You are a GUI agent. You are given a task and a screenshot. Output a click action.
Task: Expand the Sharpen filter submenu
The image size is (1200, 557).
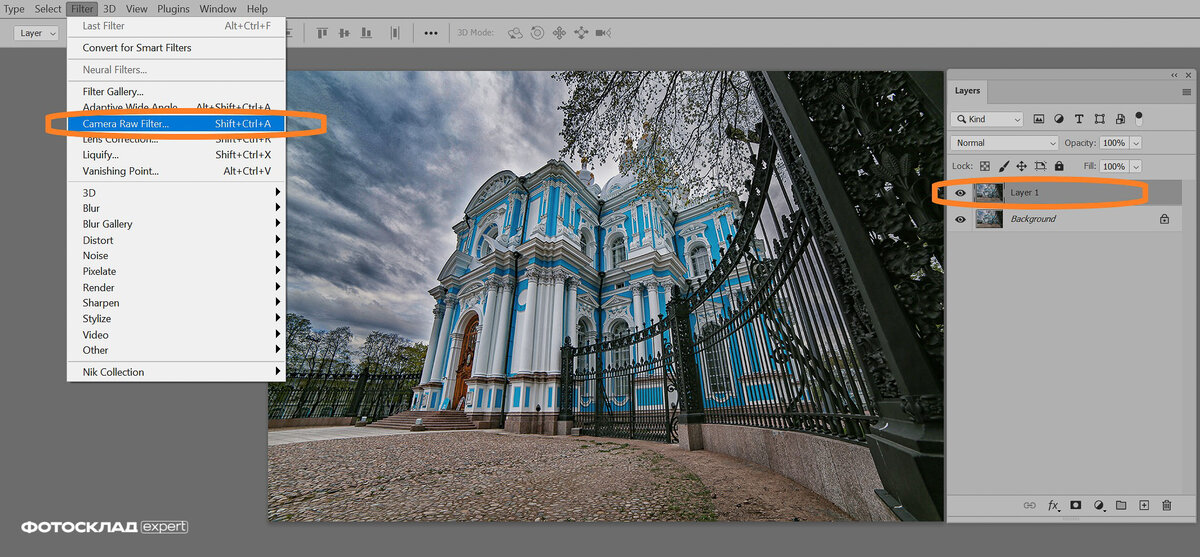coord(176,303)
